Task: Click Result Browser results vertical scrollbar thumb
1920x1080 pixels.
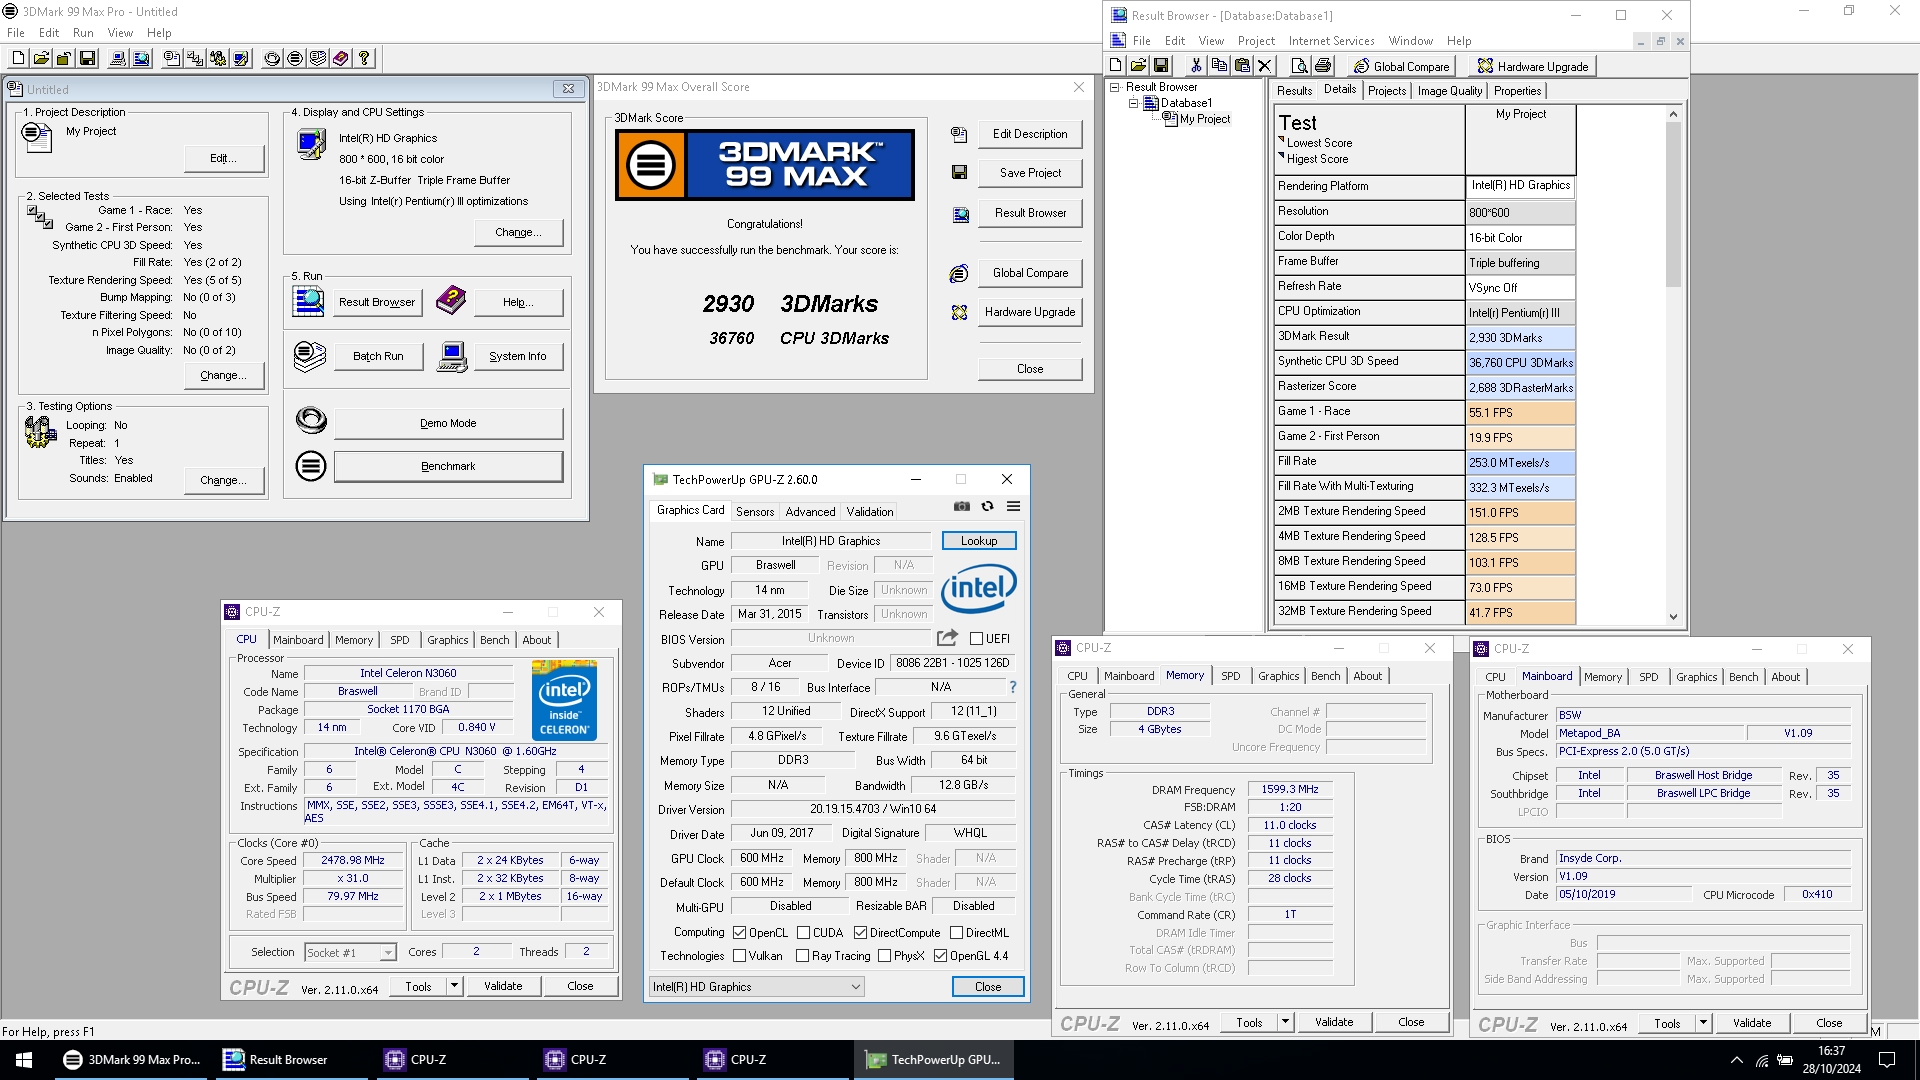Action: pyautogui.click(x=1673, y=205)
